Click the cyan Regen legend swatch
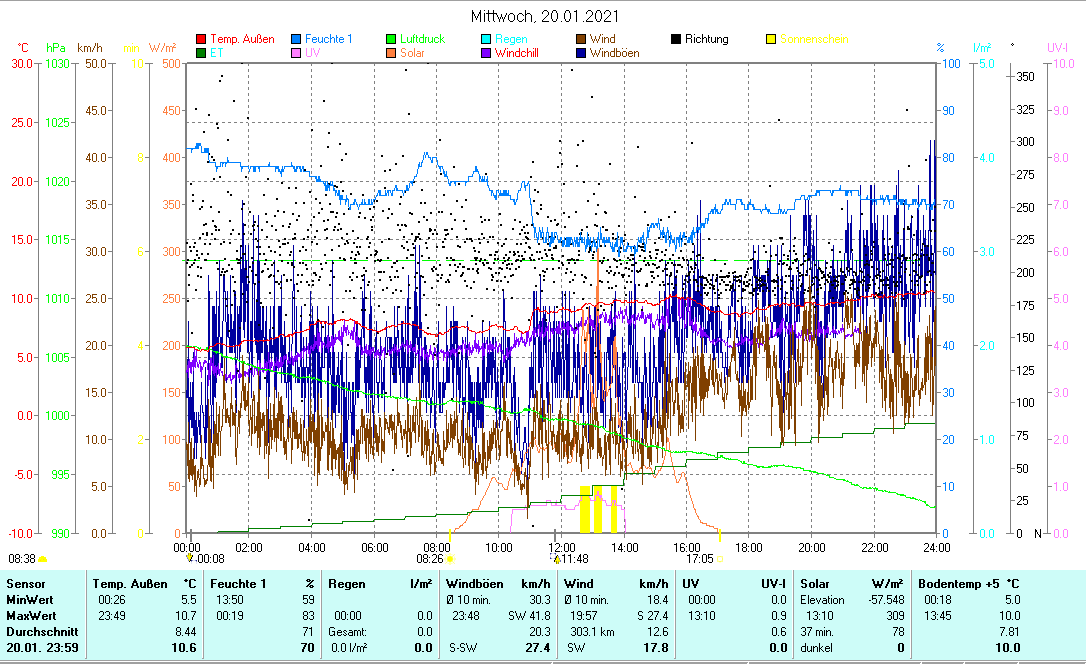The image size is (1086, 664). point(486,40)
